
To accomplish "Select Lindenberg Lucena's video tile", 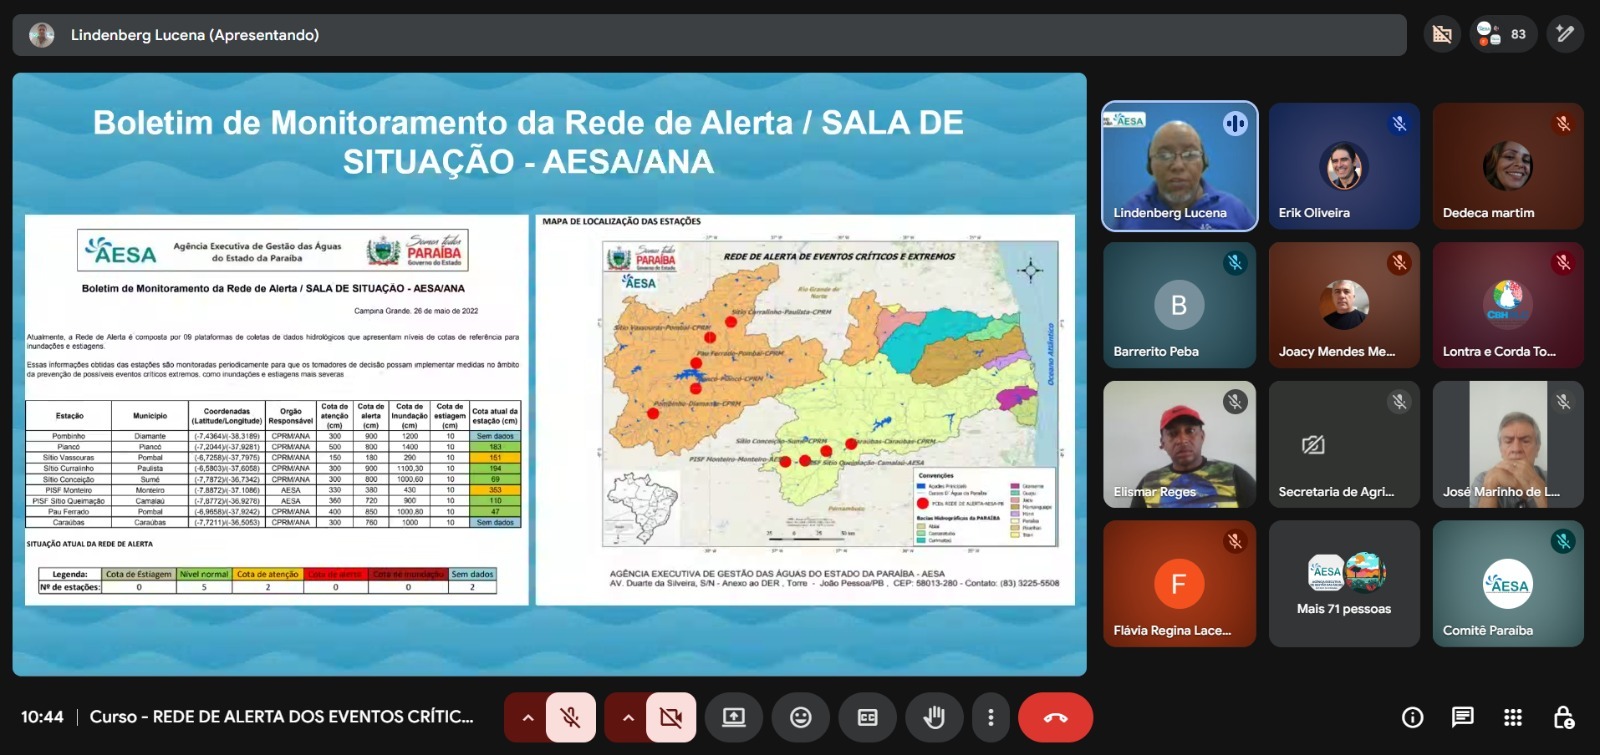I will click(x=1179, y=167).
